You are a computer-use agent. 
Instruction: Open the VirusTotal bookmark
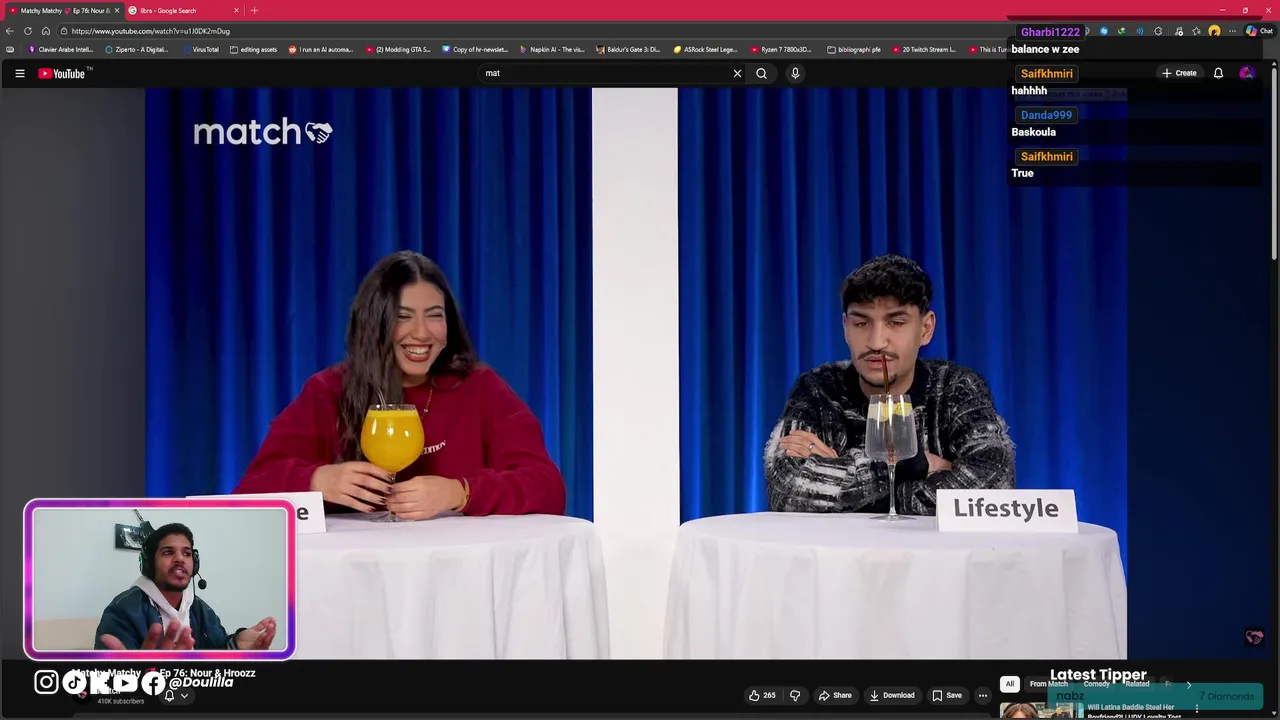pyautogui.click(x=200, y=49)
